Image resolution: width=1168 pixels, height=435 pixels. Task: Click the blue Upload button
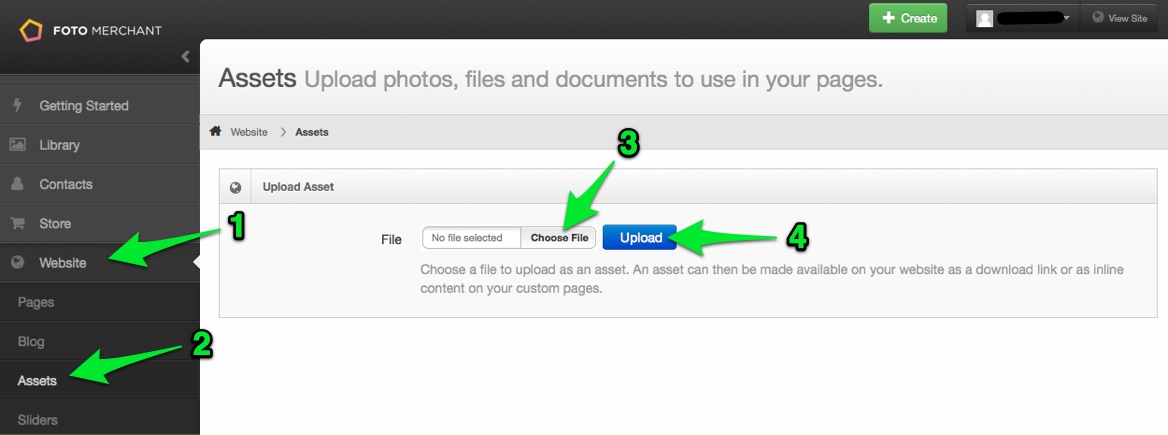641,238
